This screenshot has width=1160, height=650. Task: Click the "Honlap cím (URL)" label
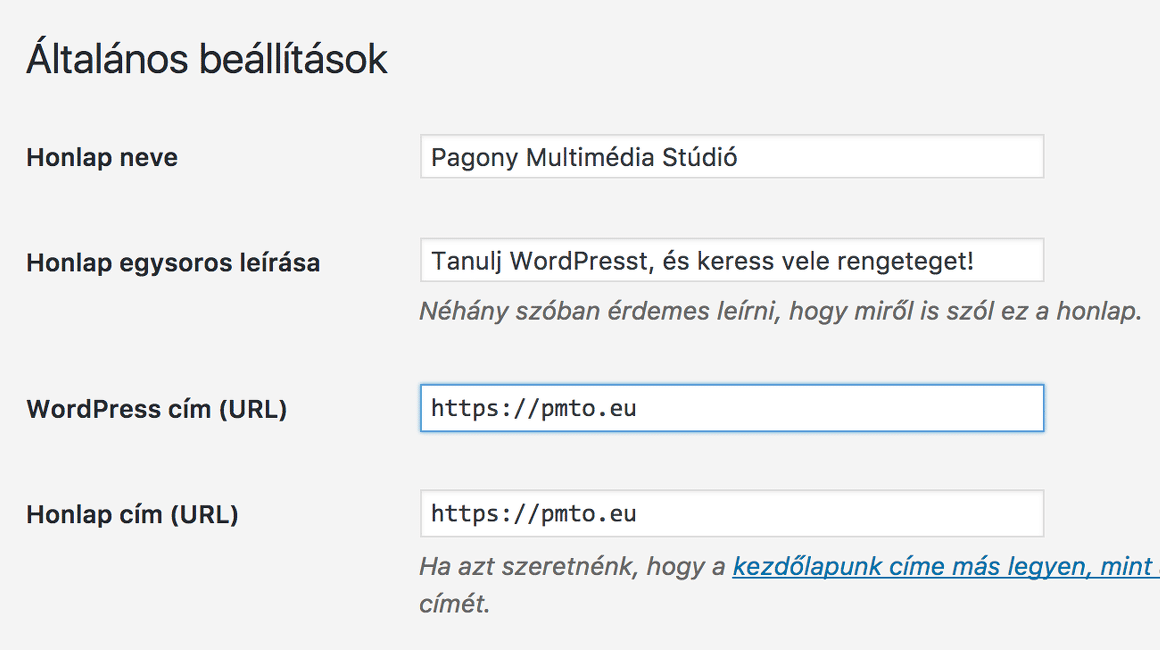[132, 515]
